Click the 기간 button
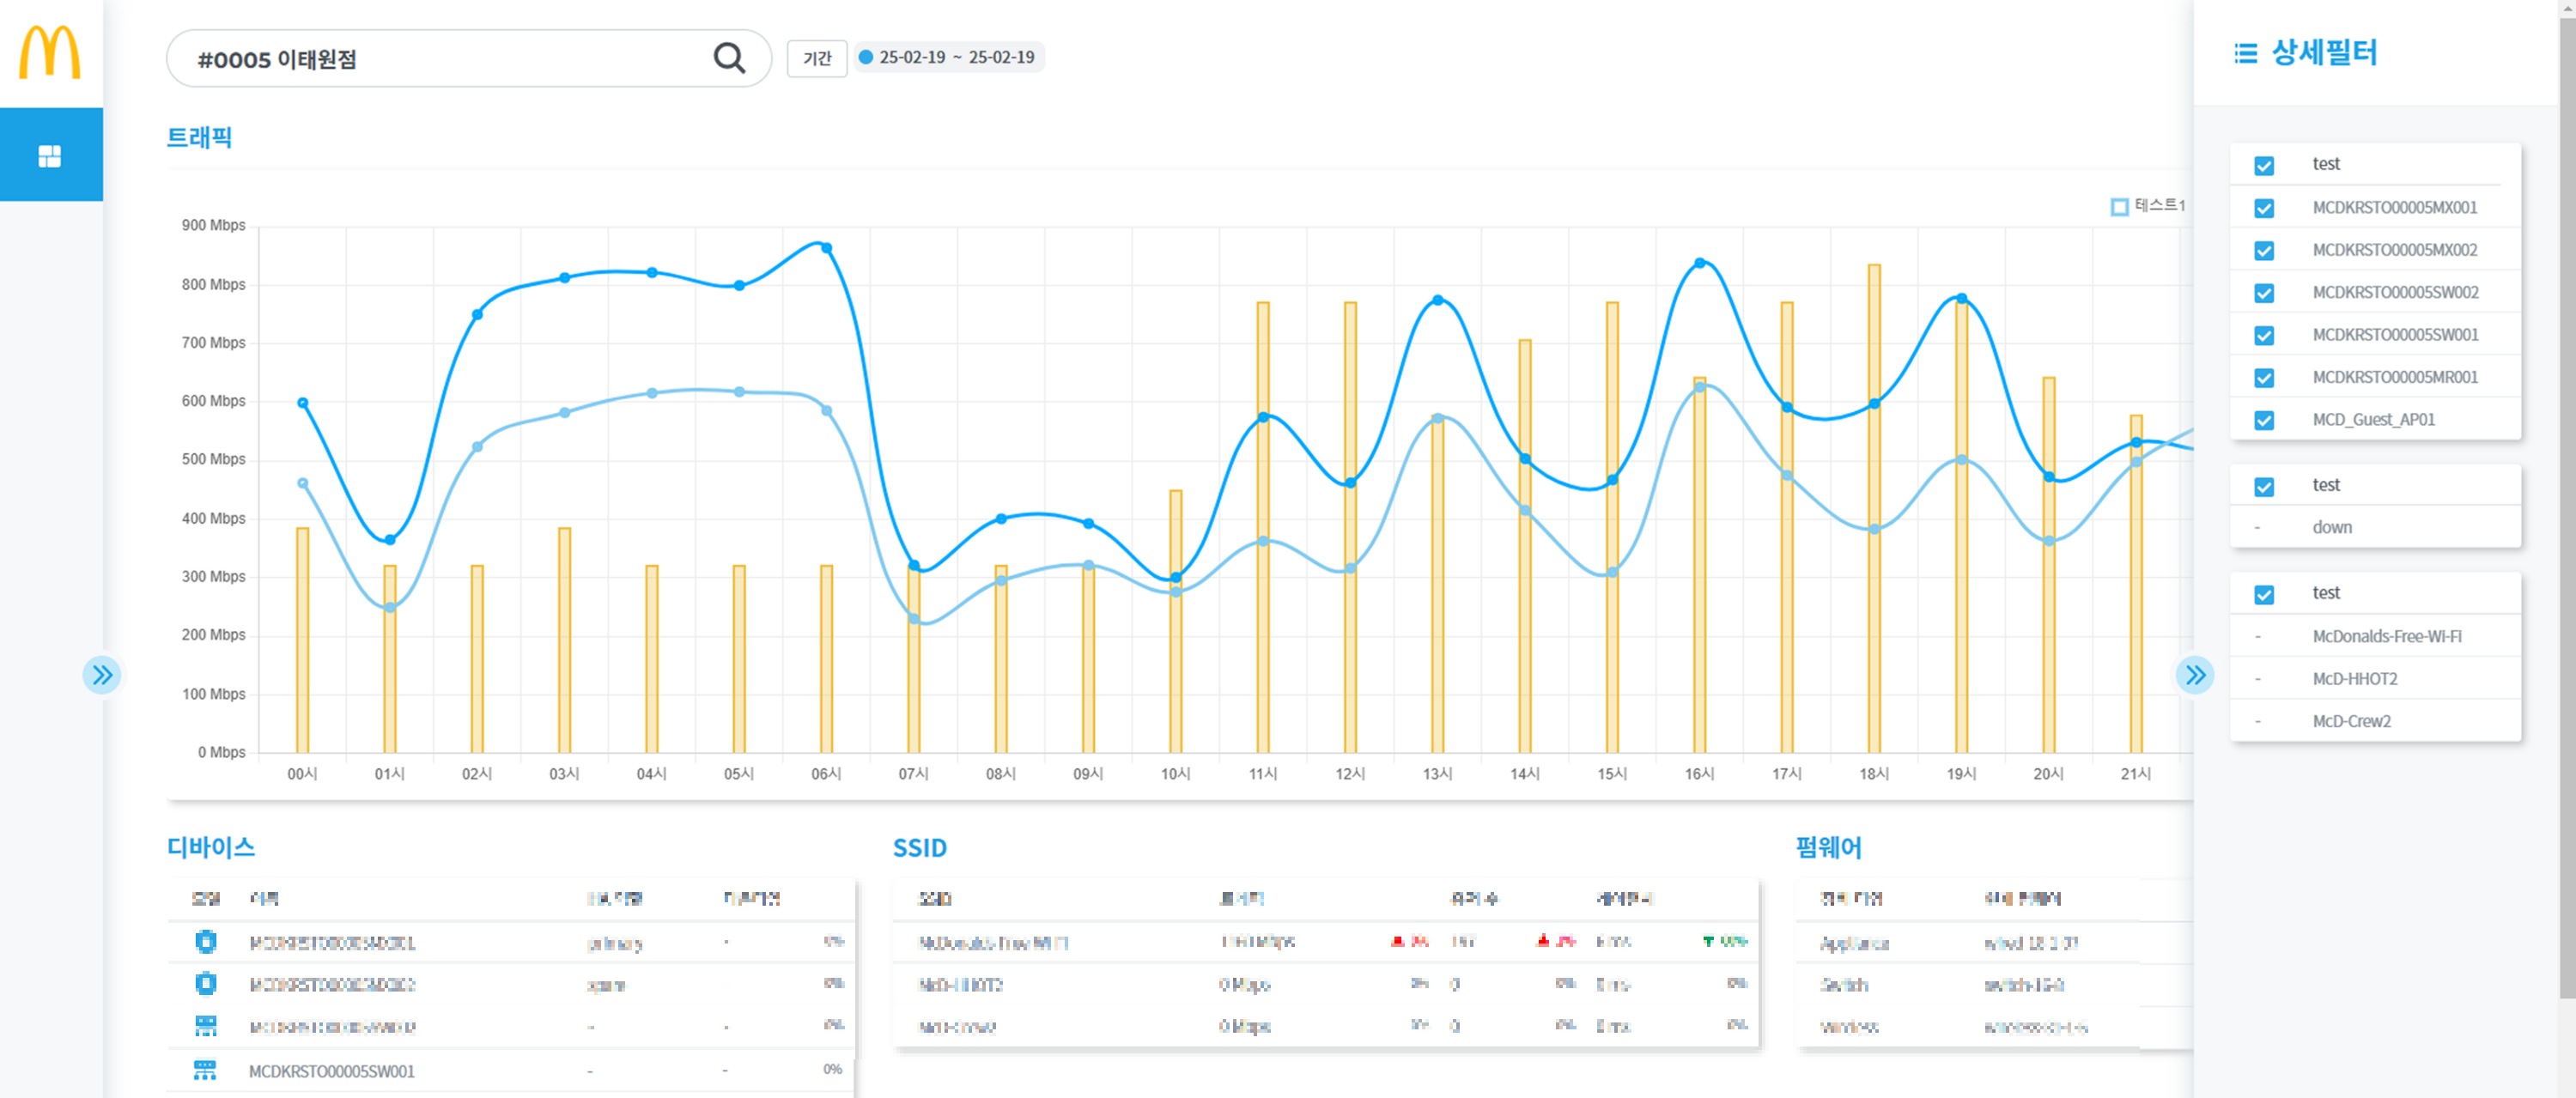Screen dimensions: 2576x1098 point(816,58)
